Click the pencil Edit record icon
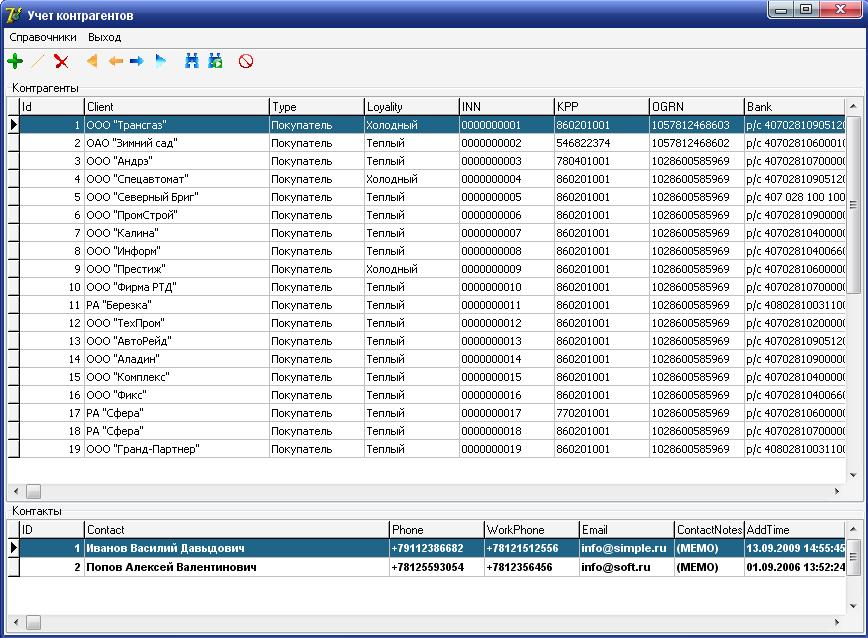This screenshot has width=868, height=638. coord(38,61)
